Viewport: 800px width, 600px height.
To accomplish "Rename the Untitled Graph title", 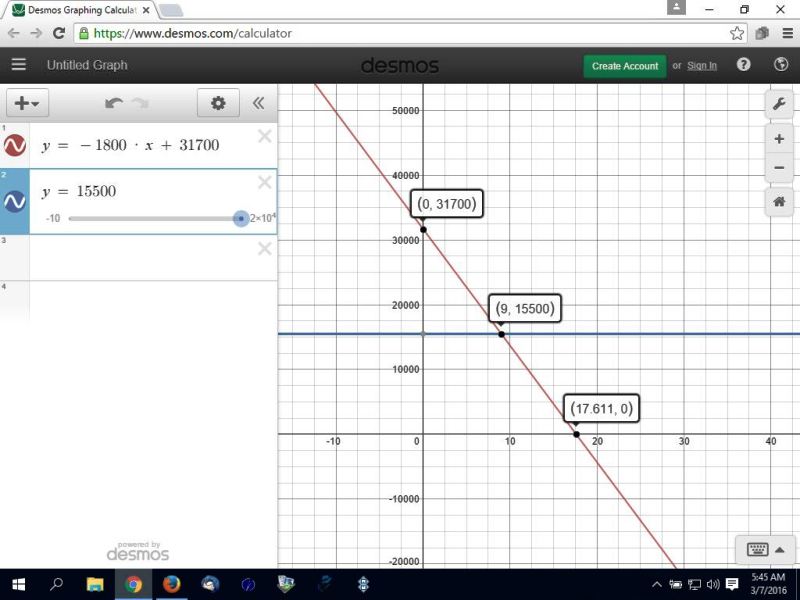I will coord(87,65).
